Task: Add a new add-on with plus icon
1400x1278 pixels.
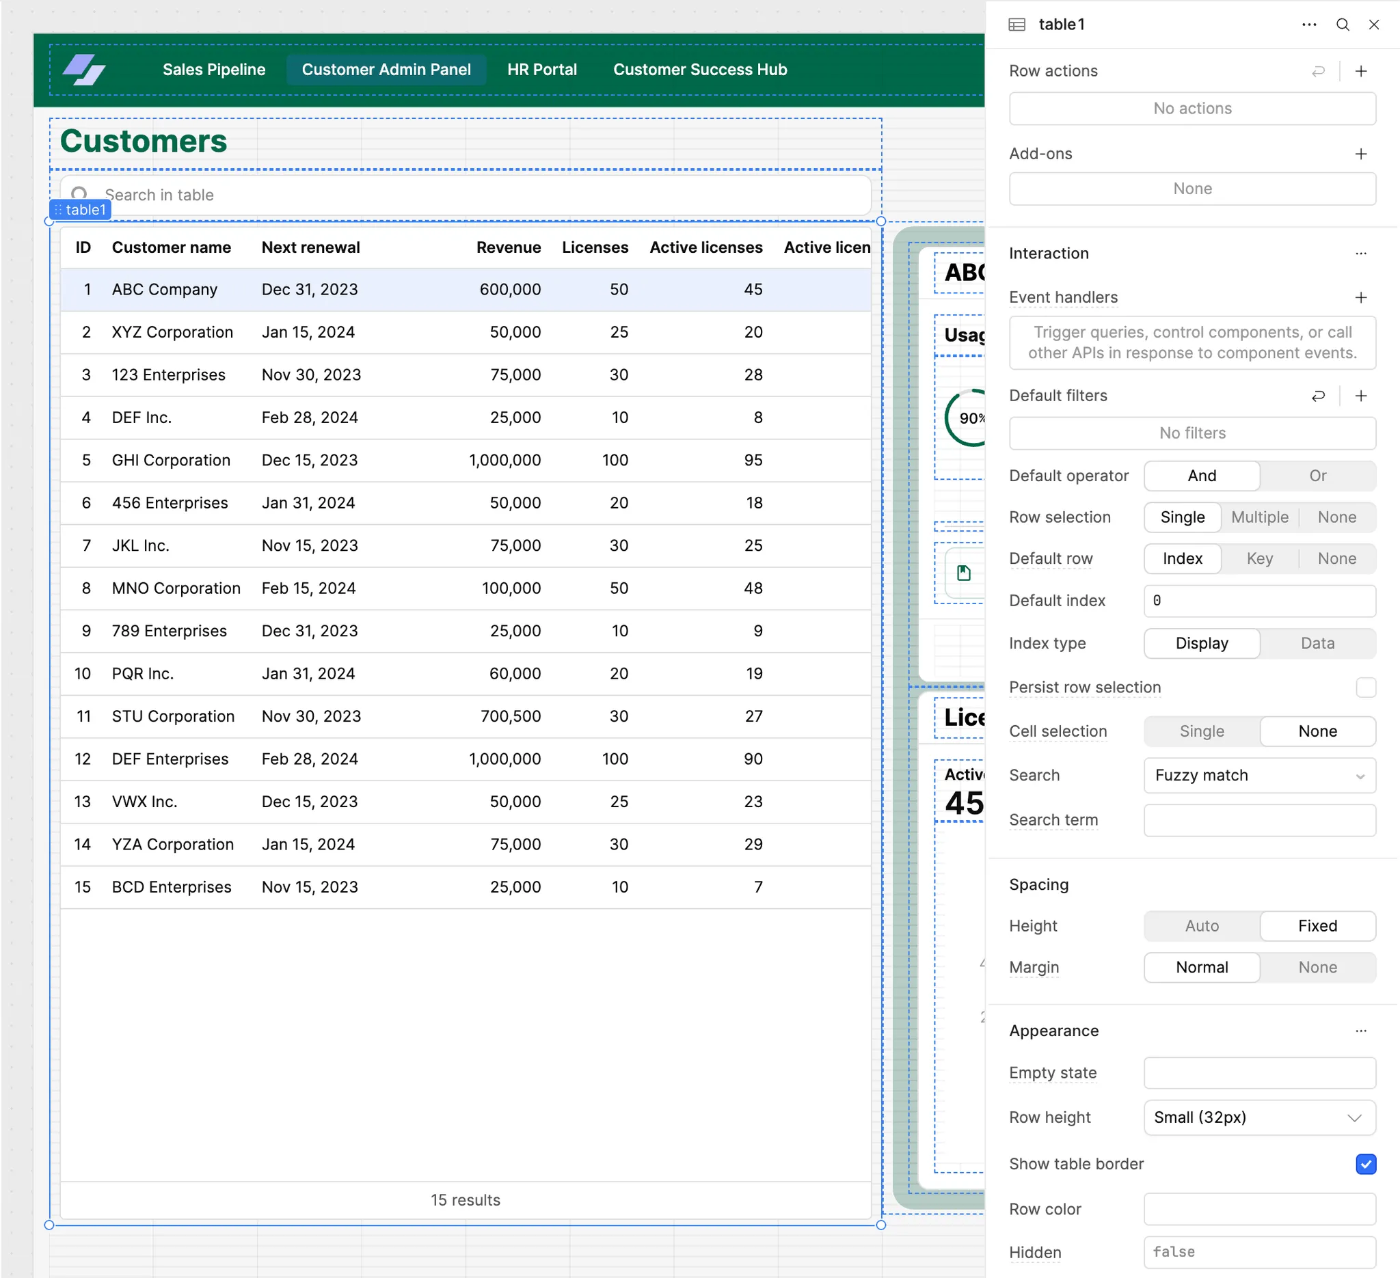Action: 1361,154
